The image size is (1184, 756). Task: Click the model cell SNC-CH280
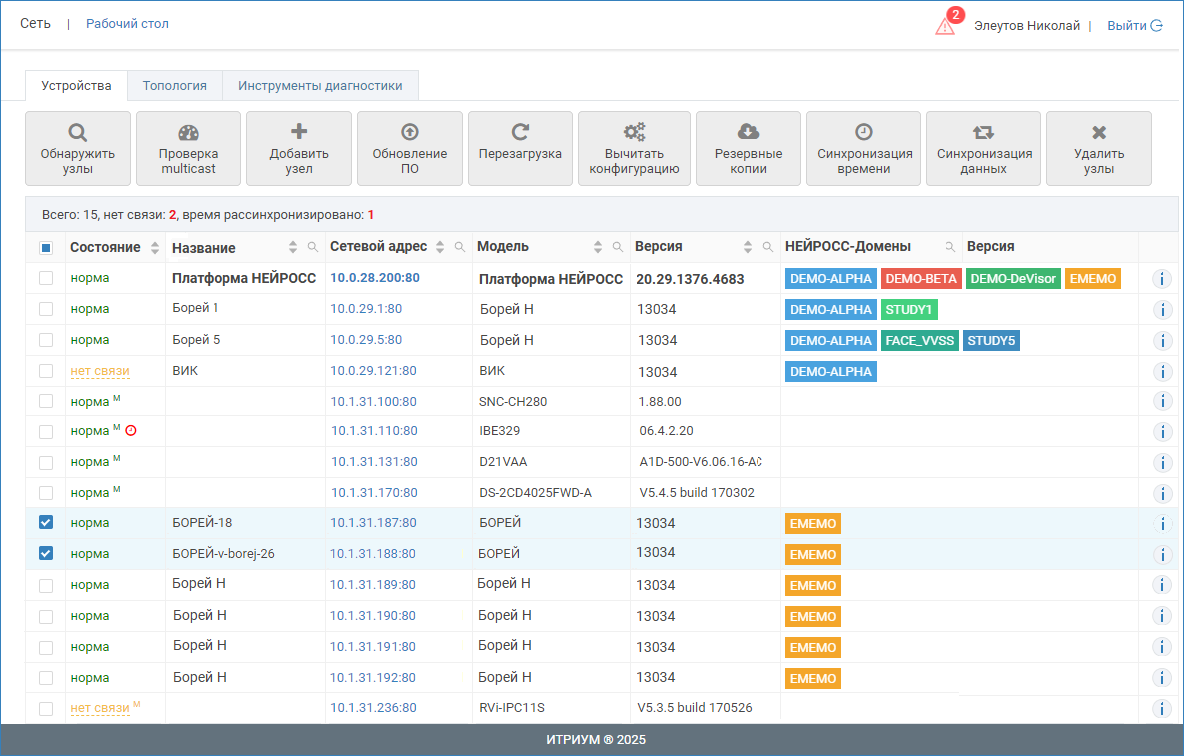click(x=513, y=402)
